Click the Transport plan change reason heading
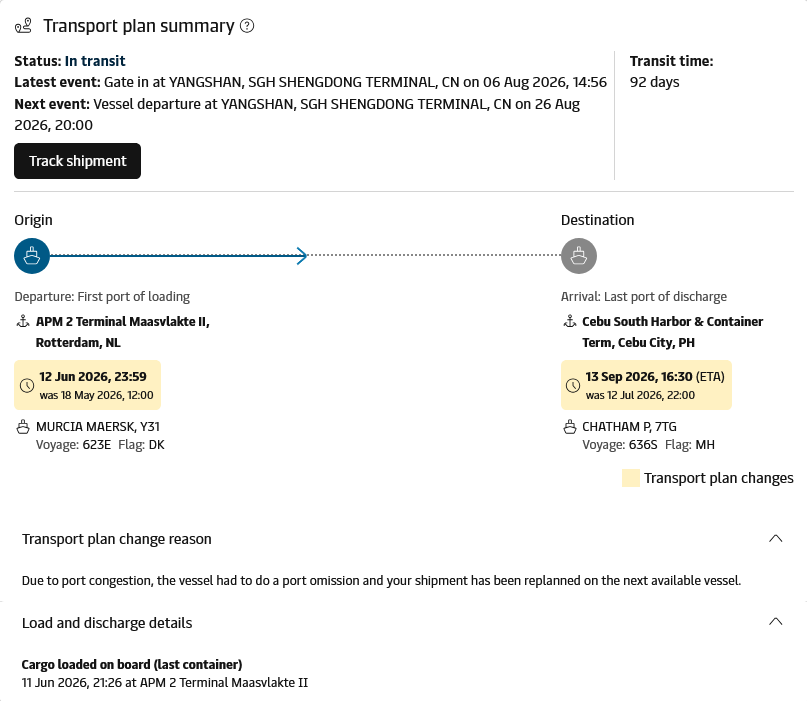The height and width of the screenshot is (701, 807). 117,539
